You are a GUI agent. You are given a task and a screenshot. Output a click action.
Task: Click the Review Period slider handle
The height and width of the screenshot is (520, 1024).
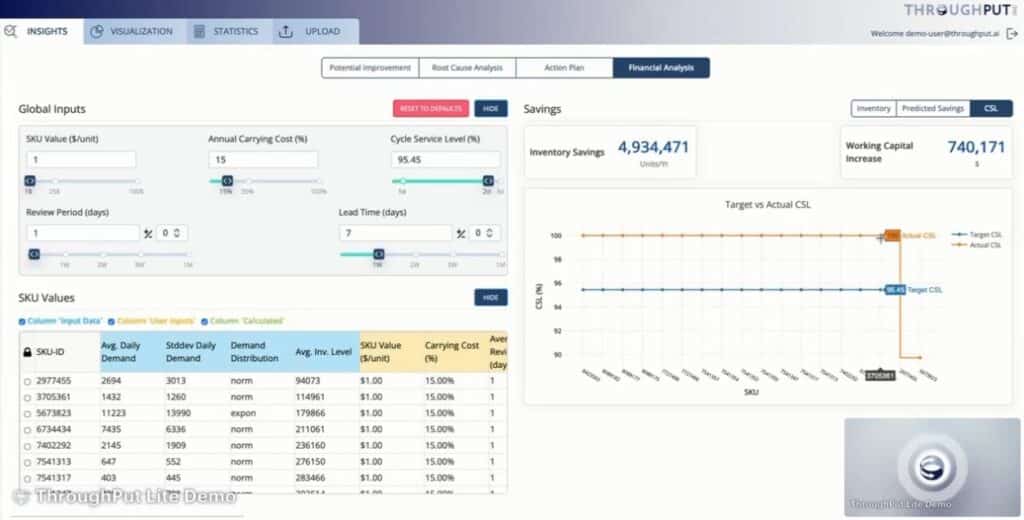[x=34, y=254]
